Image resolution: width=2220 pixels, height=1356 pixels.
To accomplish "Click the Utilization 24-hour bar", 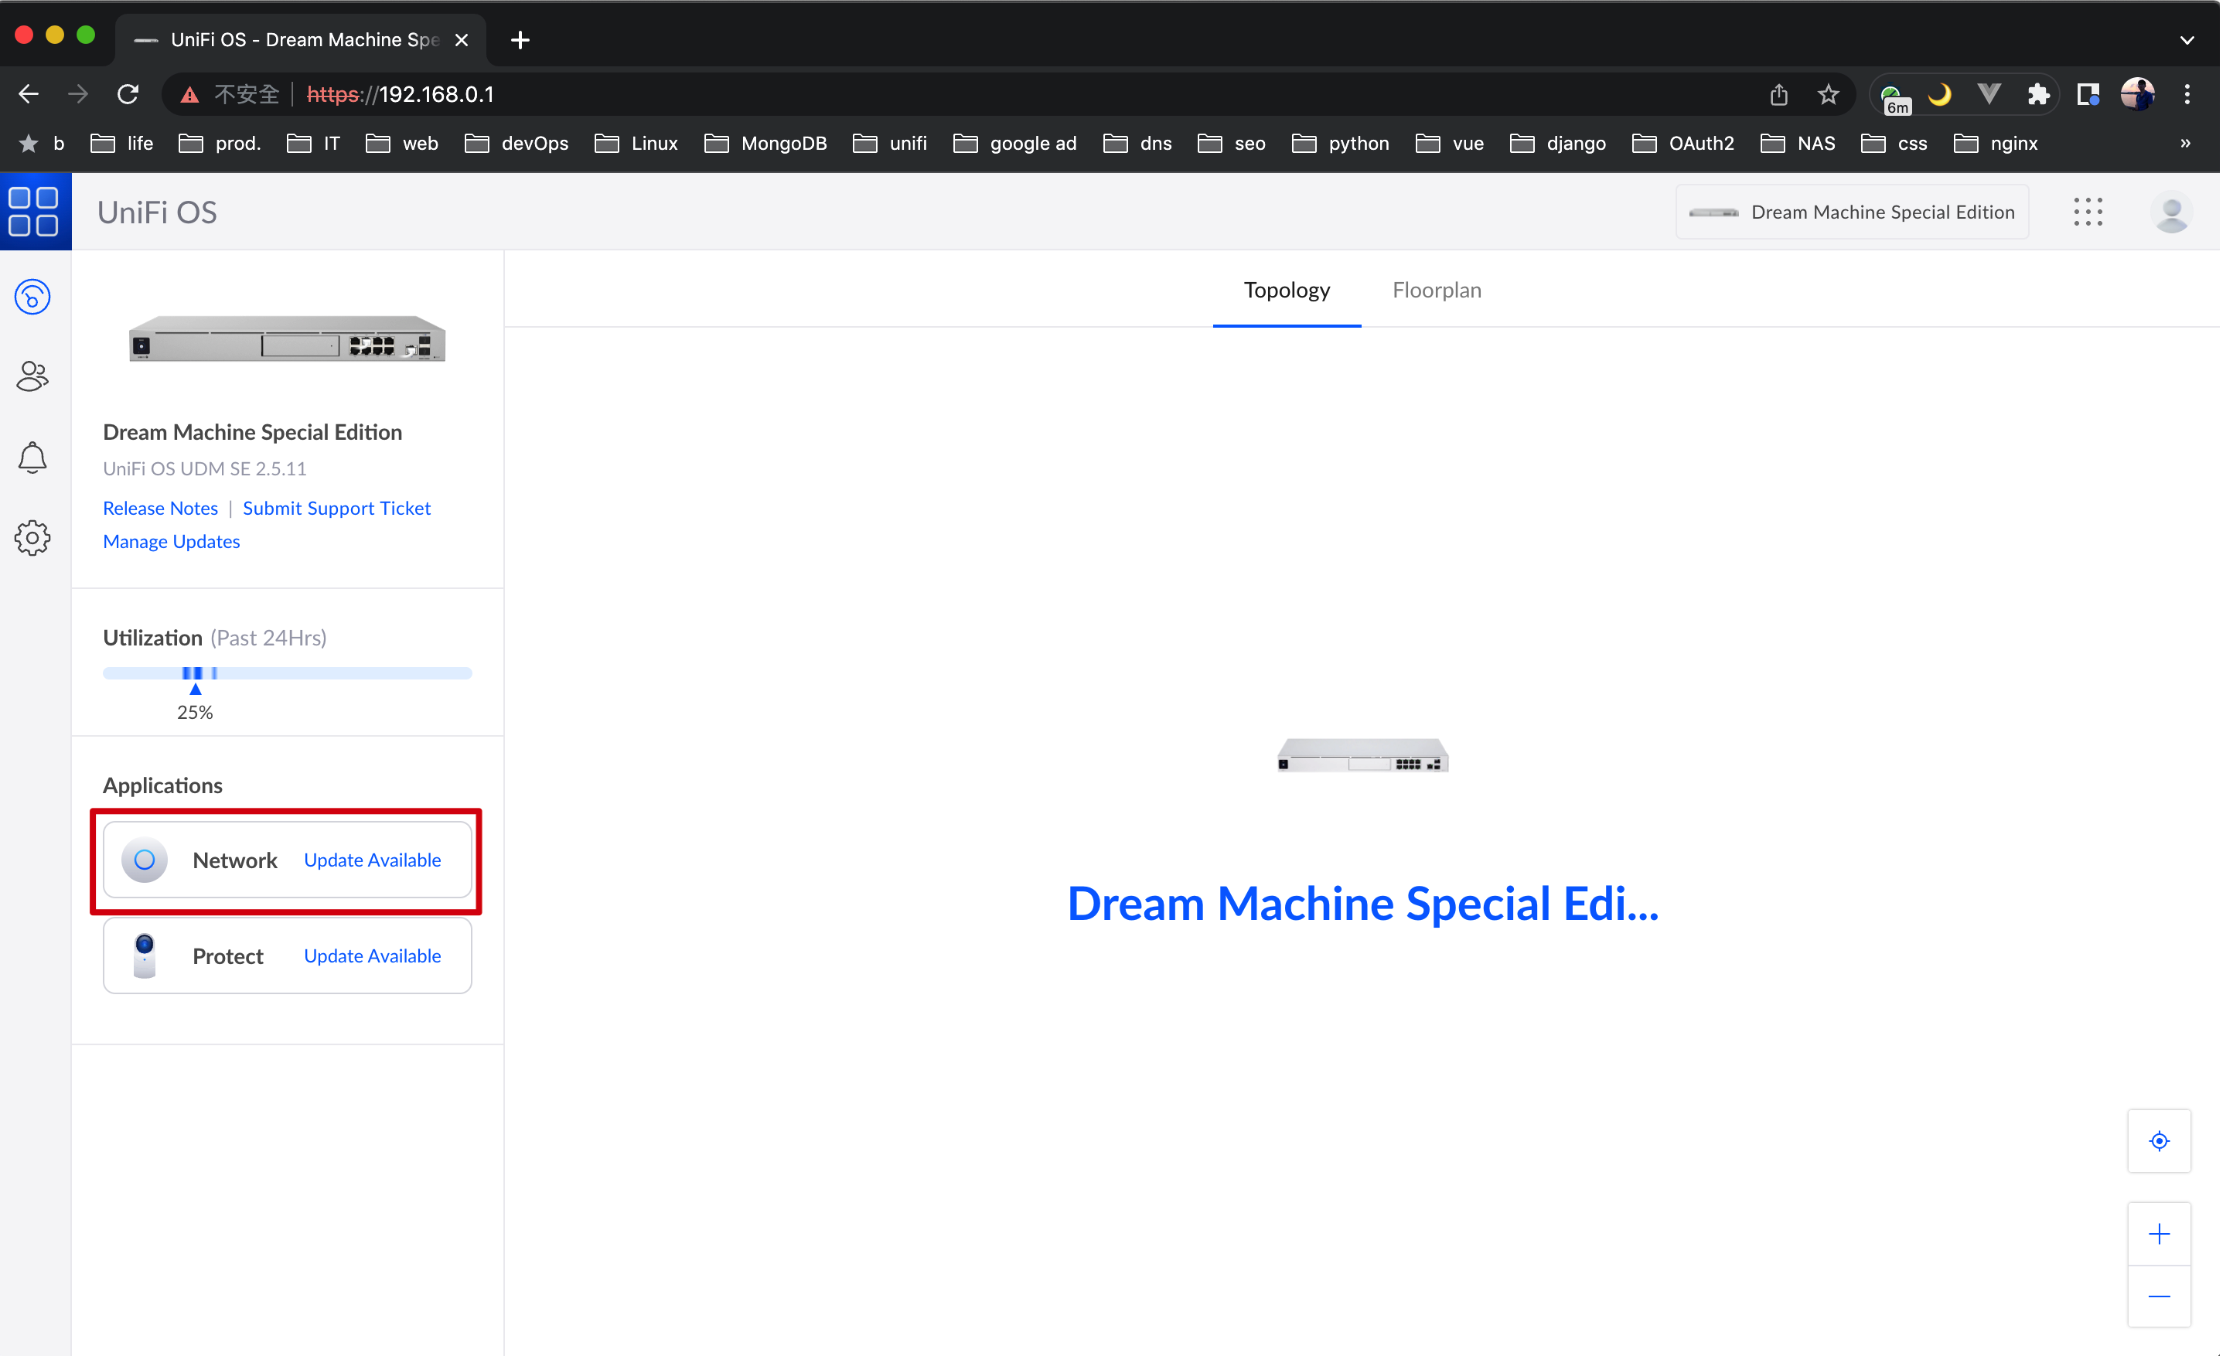I will (287, 673).
